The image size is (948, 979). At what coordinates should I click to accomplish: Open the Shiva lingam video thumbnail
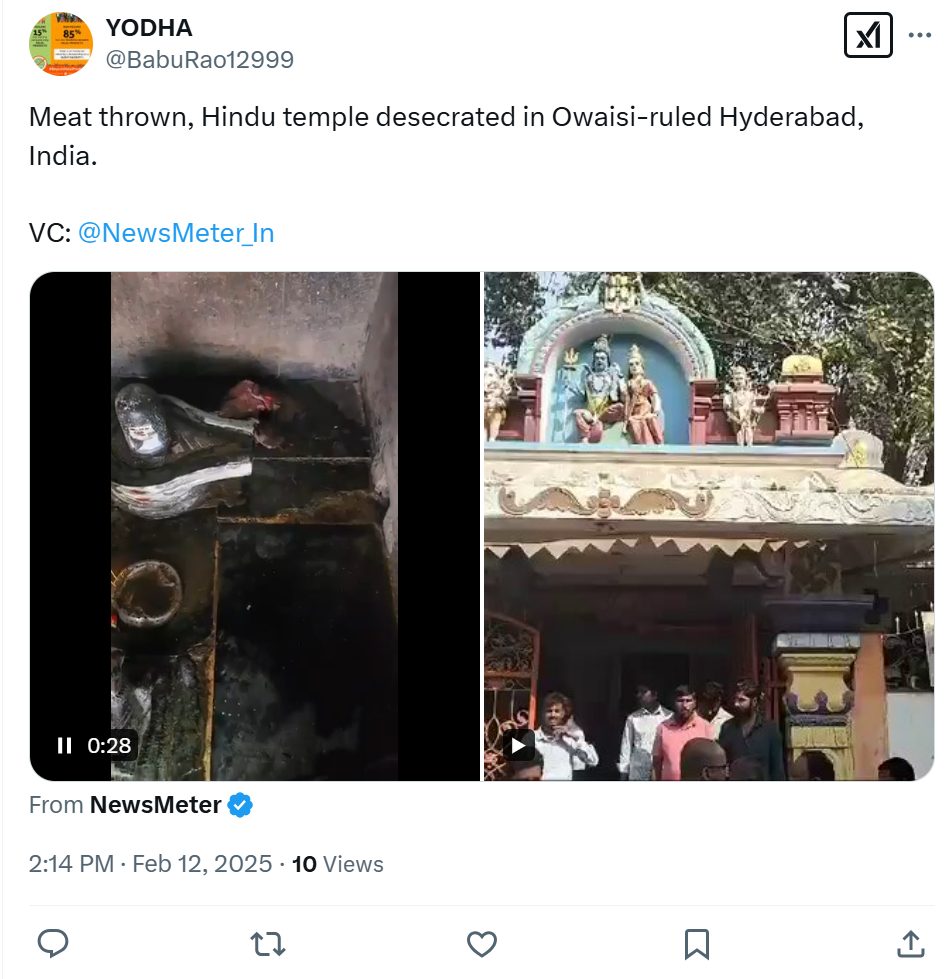255,526
